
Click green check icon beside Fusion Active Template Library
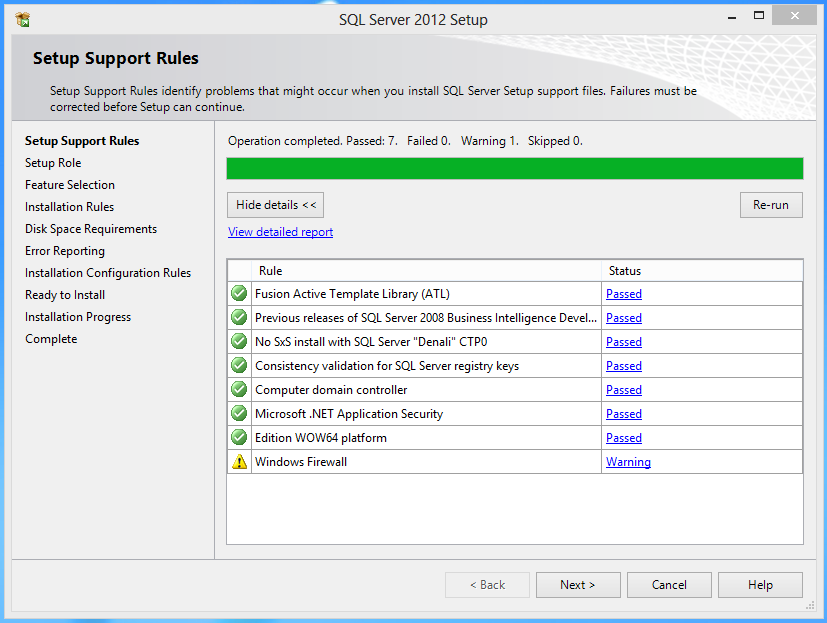pos(239,293)
